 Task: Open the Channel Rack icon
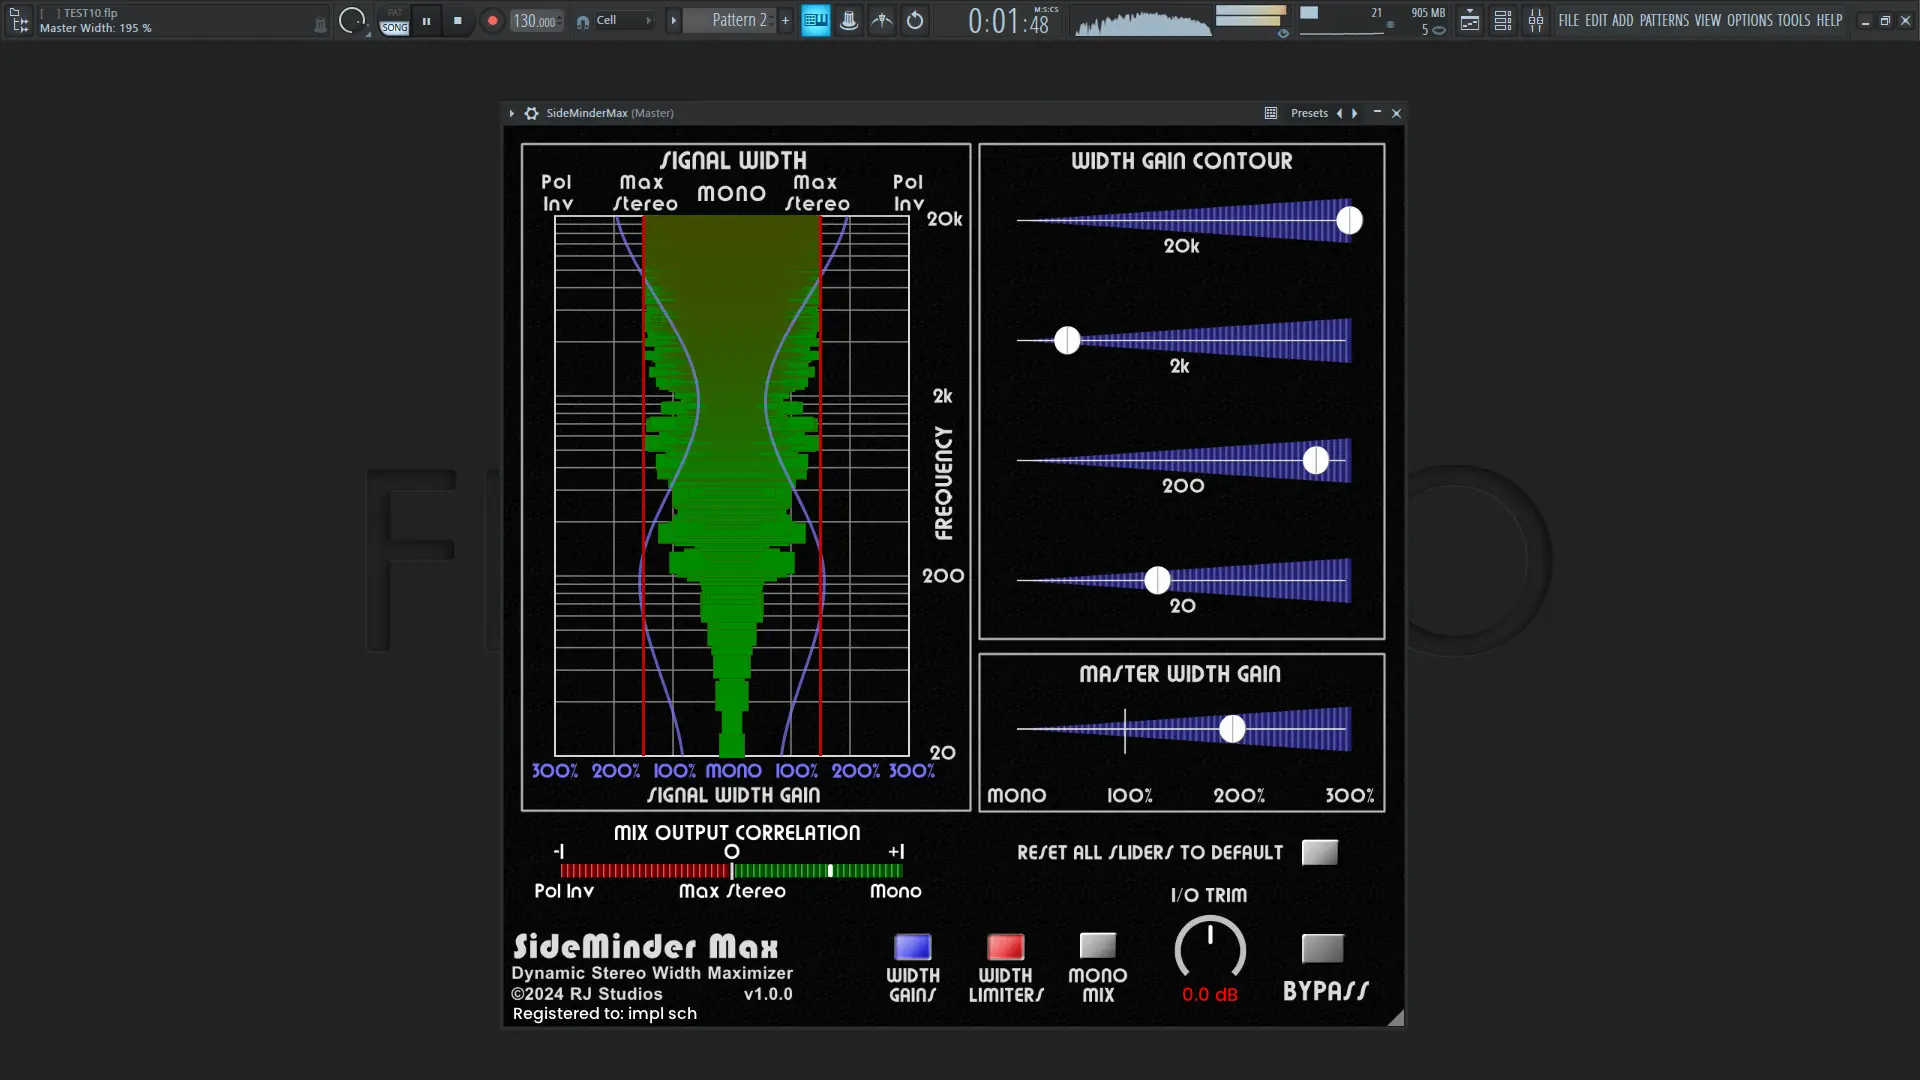pos(1503,20)
